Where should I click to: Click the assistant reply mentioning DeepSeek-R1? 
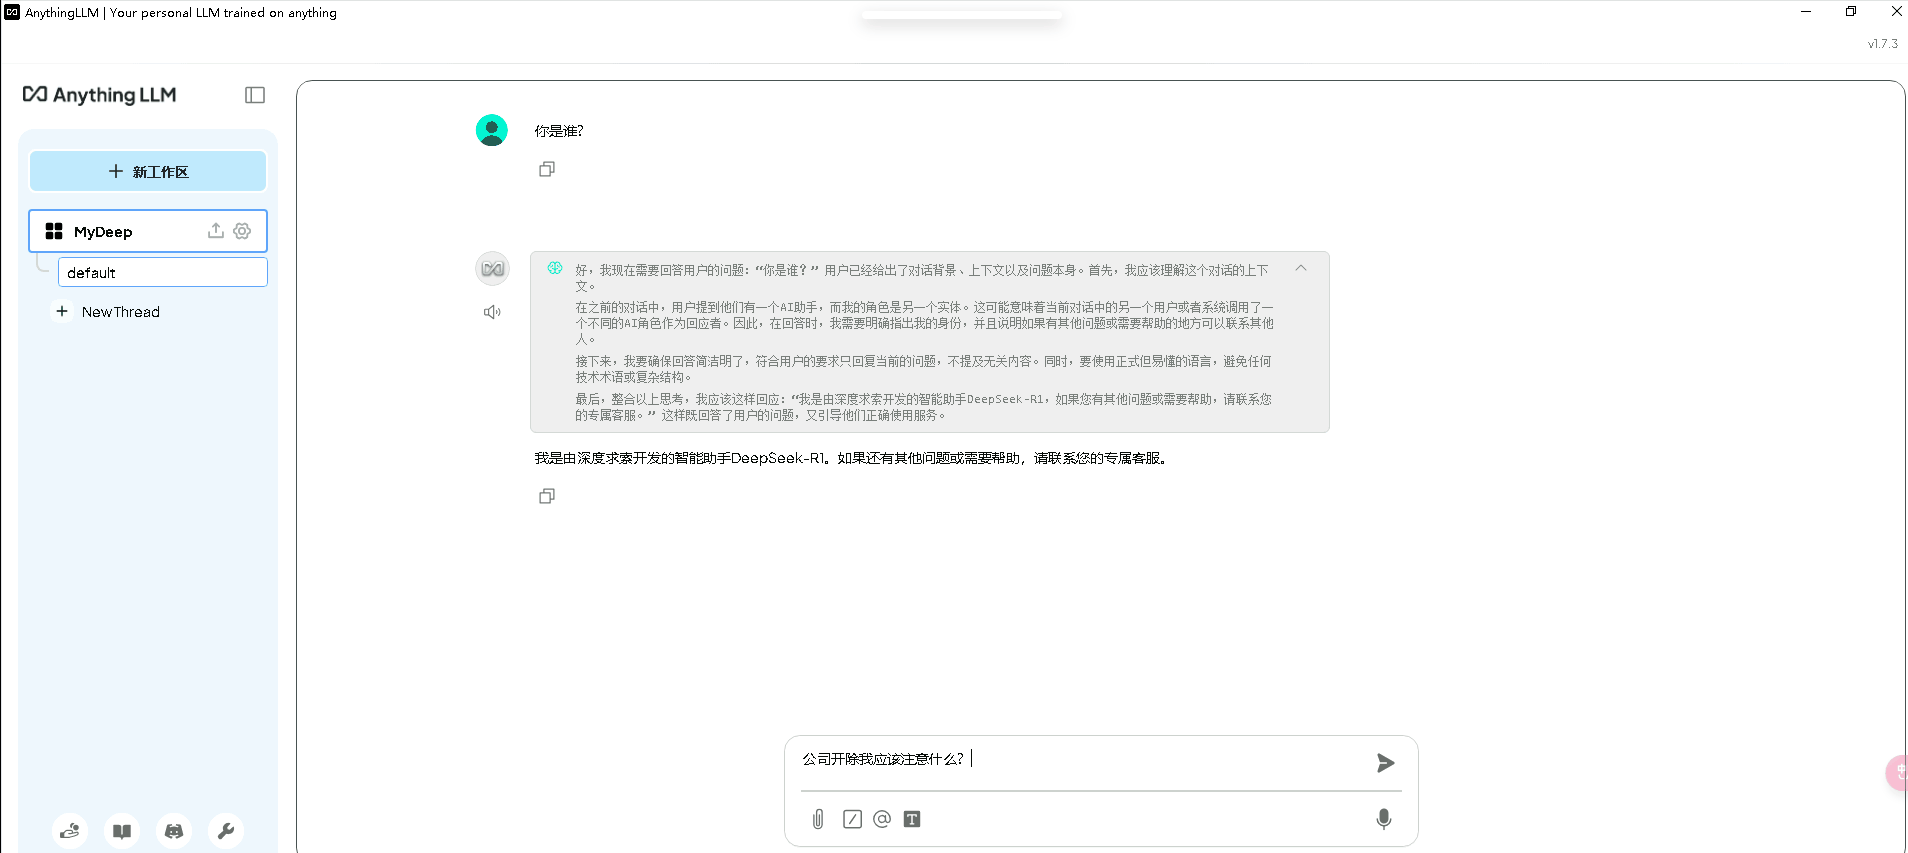pos(850,458)
